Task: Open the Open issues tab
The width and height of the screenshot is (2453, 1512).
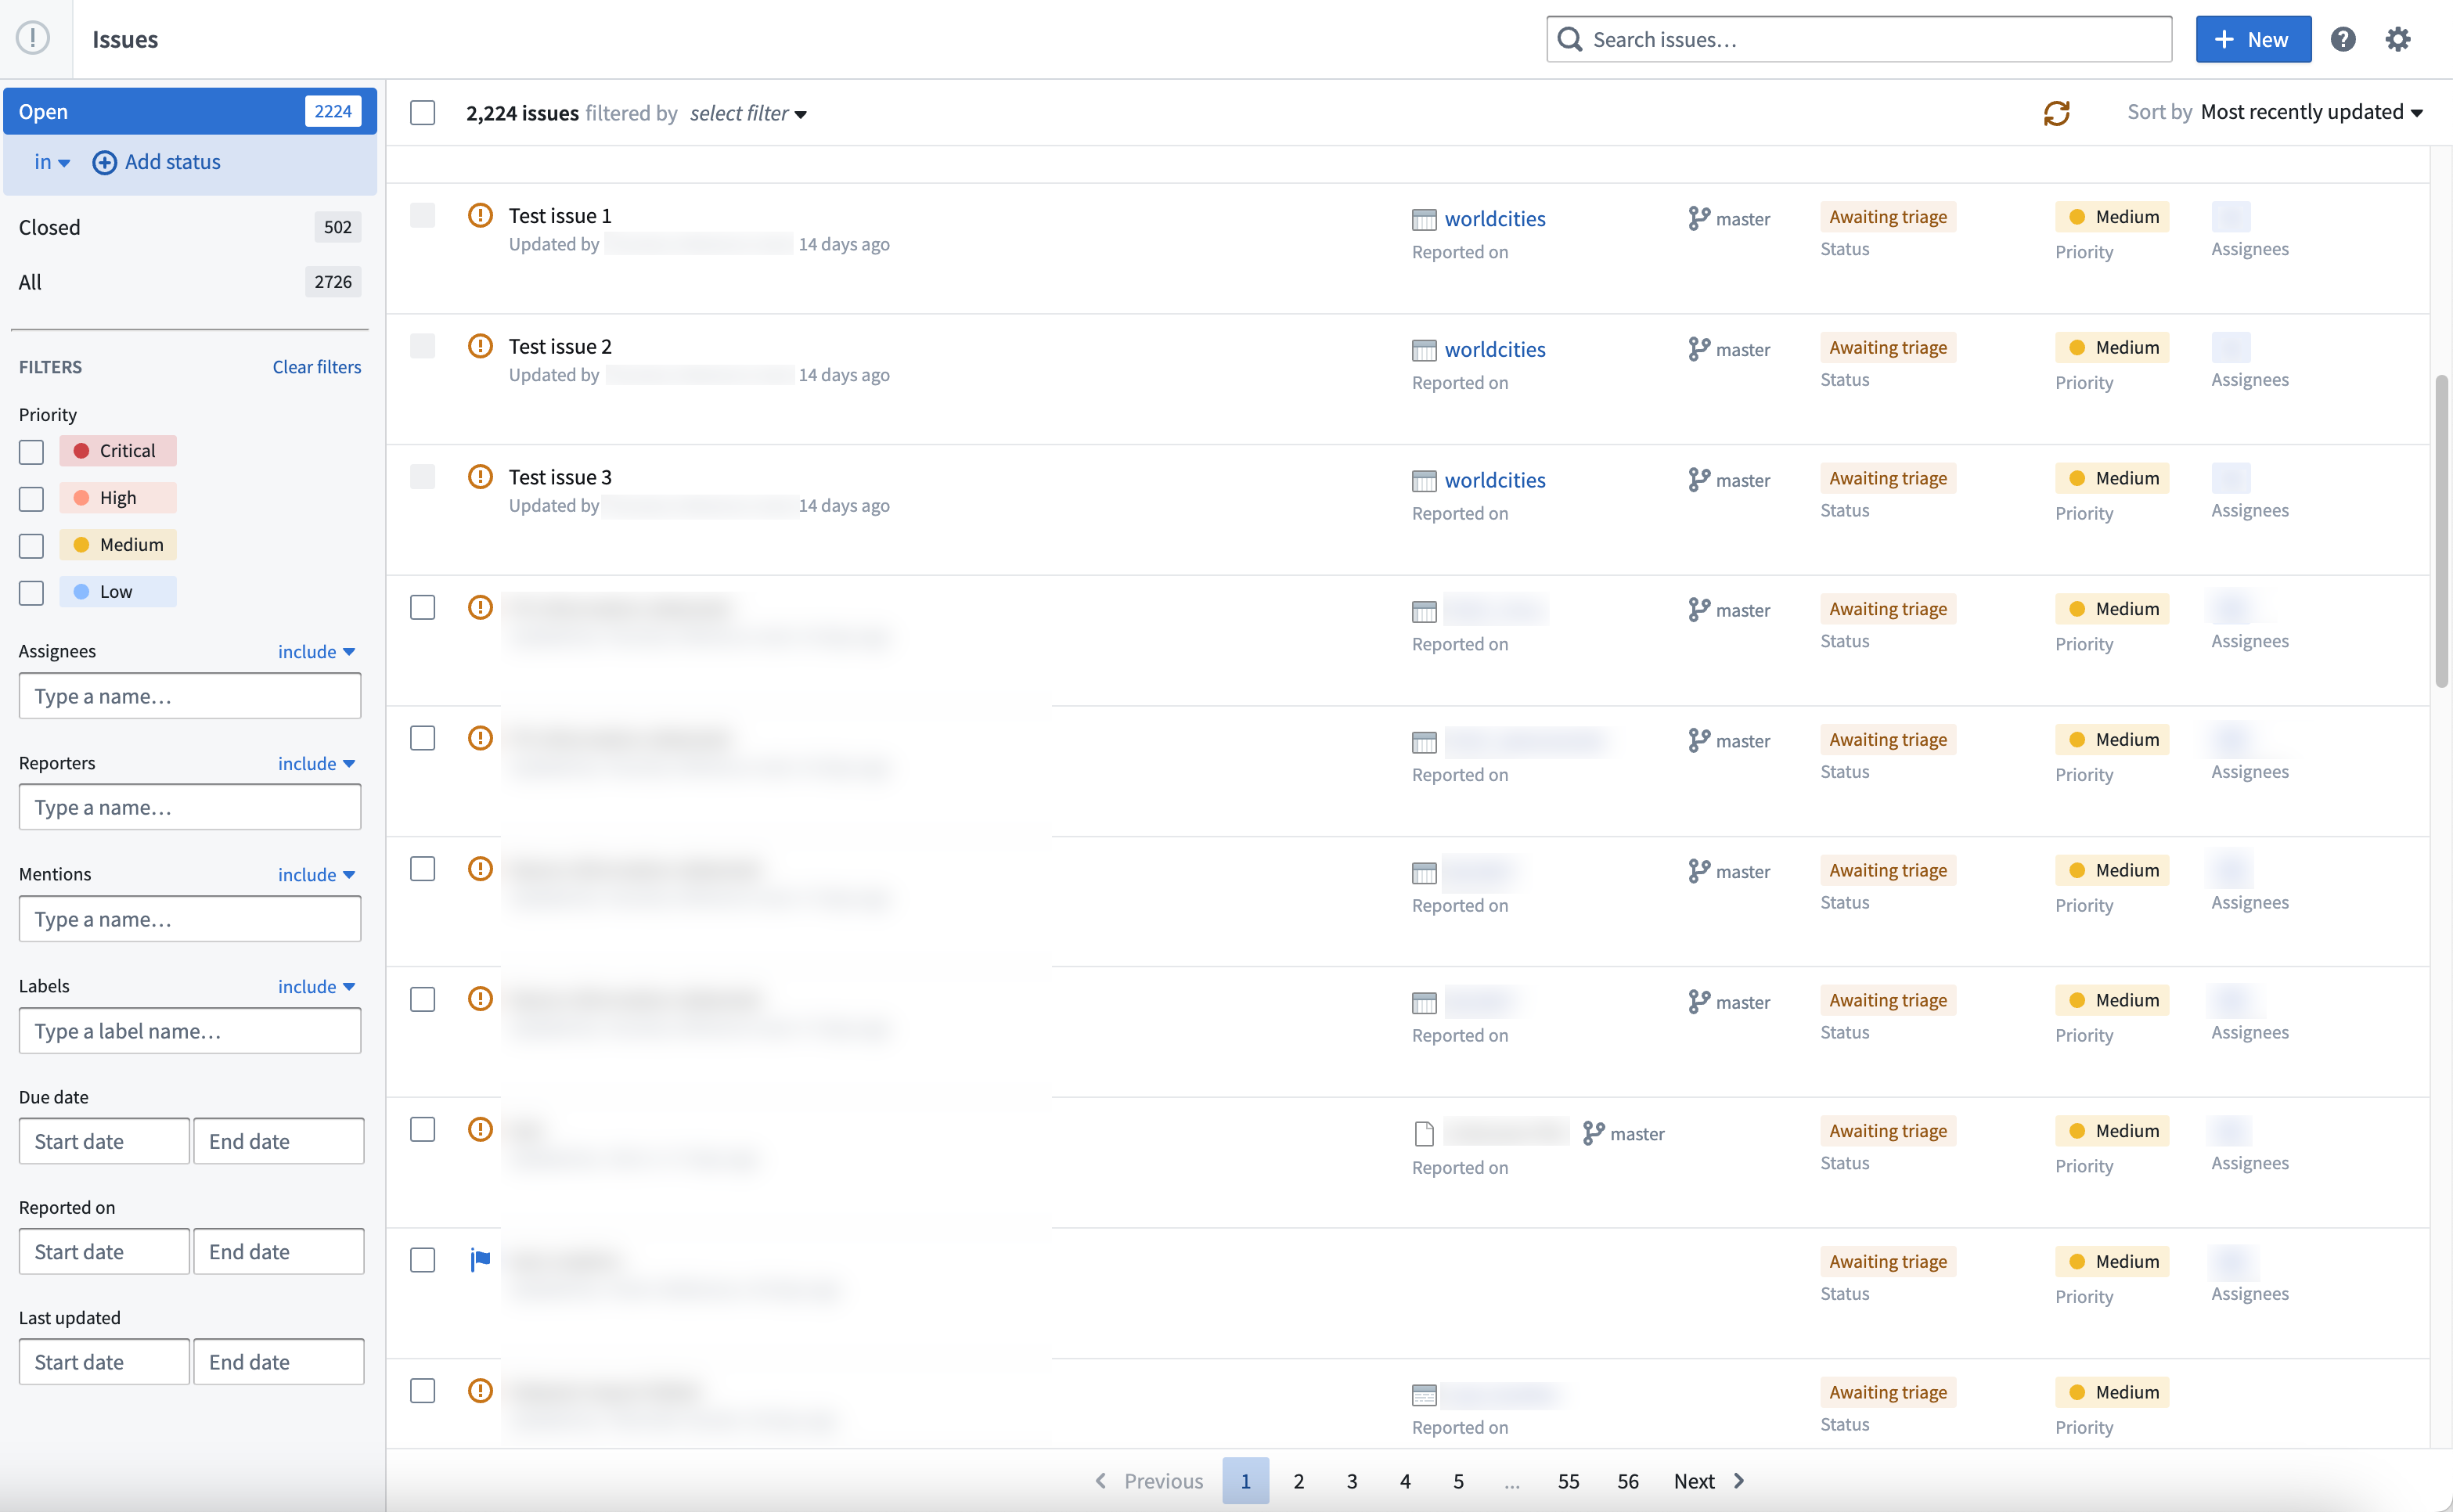Action: coord(188,109)
